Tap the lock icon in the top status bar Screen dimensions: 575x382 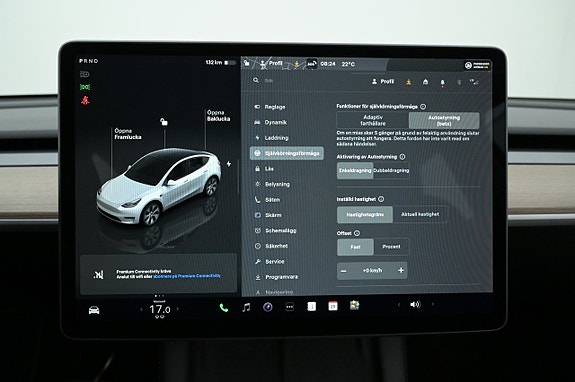click(247, 63)
